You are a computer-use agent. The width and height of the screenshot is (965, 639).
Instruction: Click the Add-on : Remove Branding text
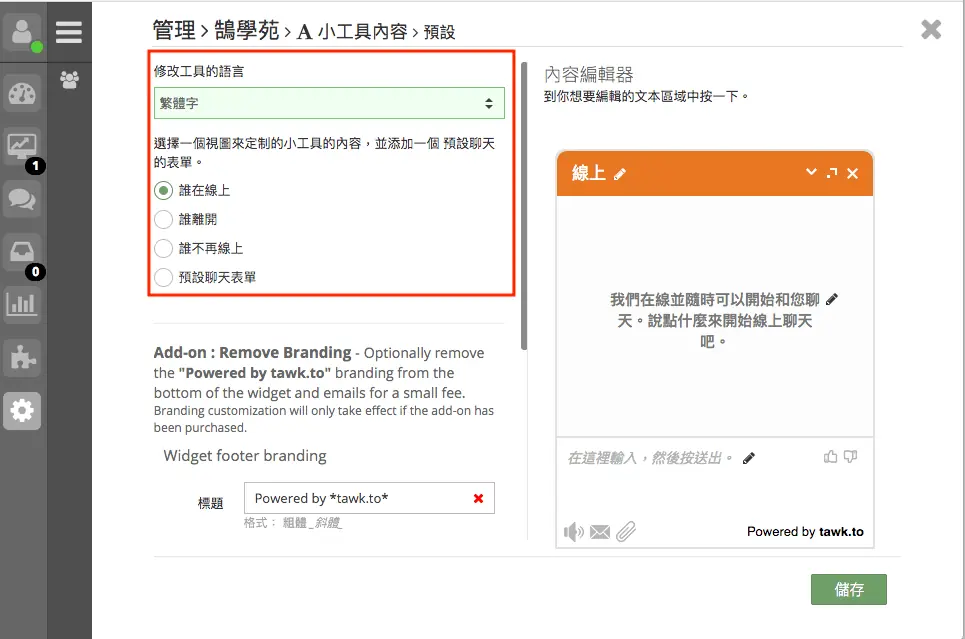coord(252,353)
